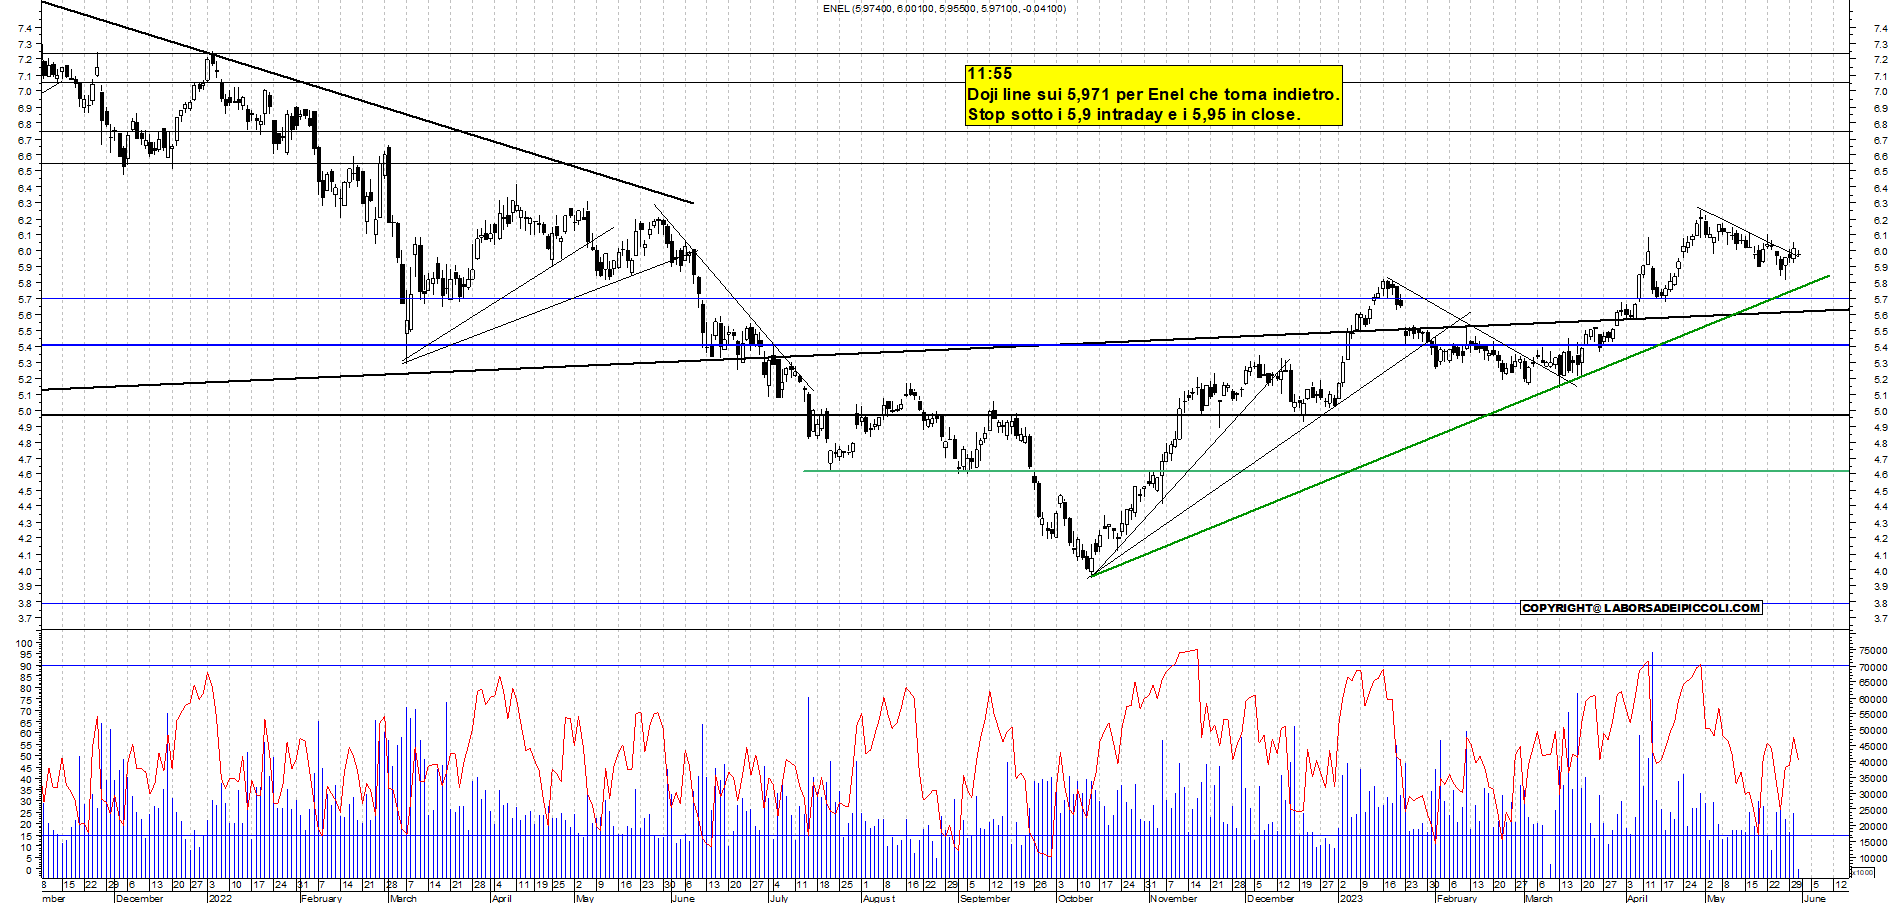
Task: Select the green ascending trendline
Action: [1460, 426]
